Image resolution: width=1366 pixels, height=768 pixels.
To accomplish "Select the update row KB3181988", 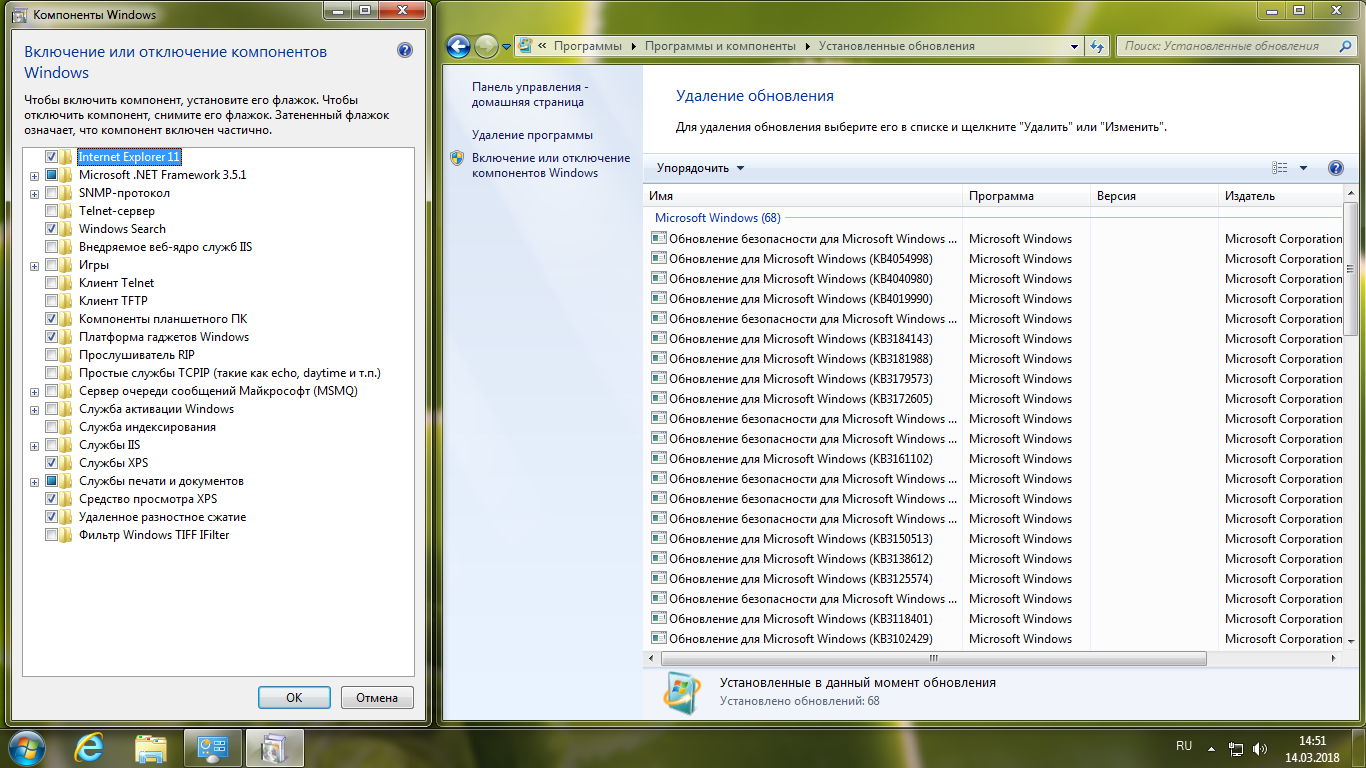I will click(x=995, y=359).
